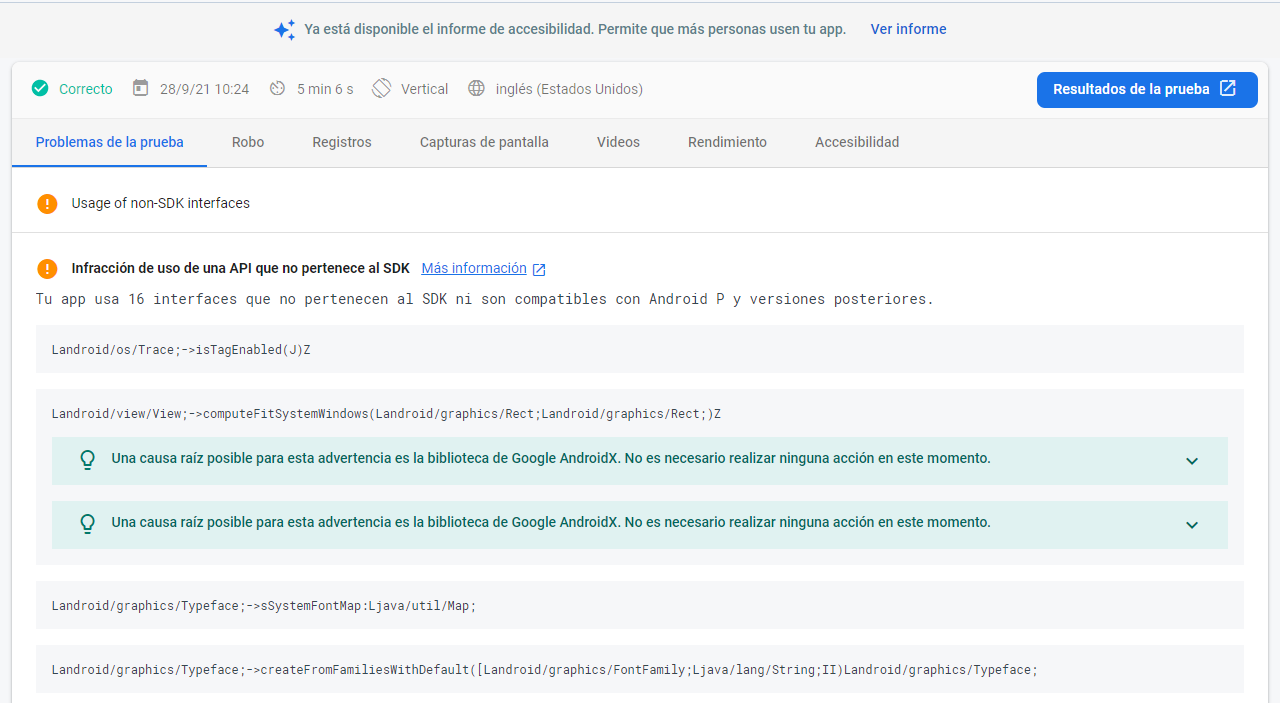Click the sparkle icon in the accessibility banner

pyautogui.click(x=284, y=29)
